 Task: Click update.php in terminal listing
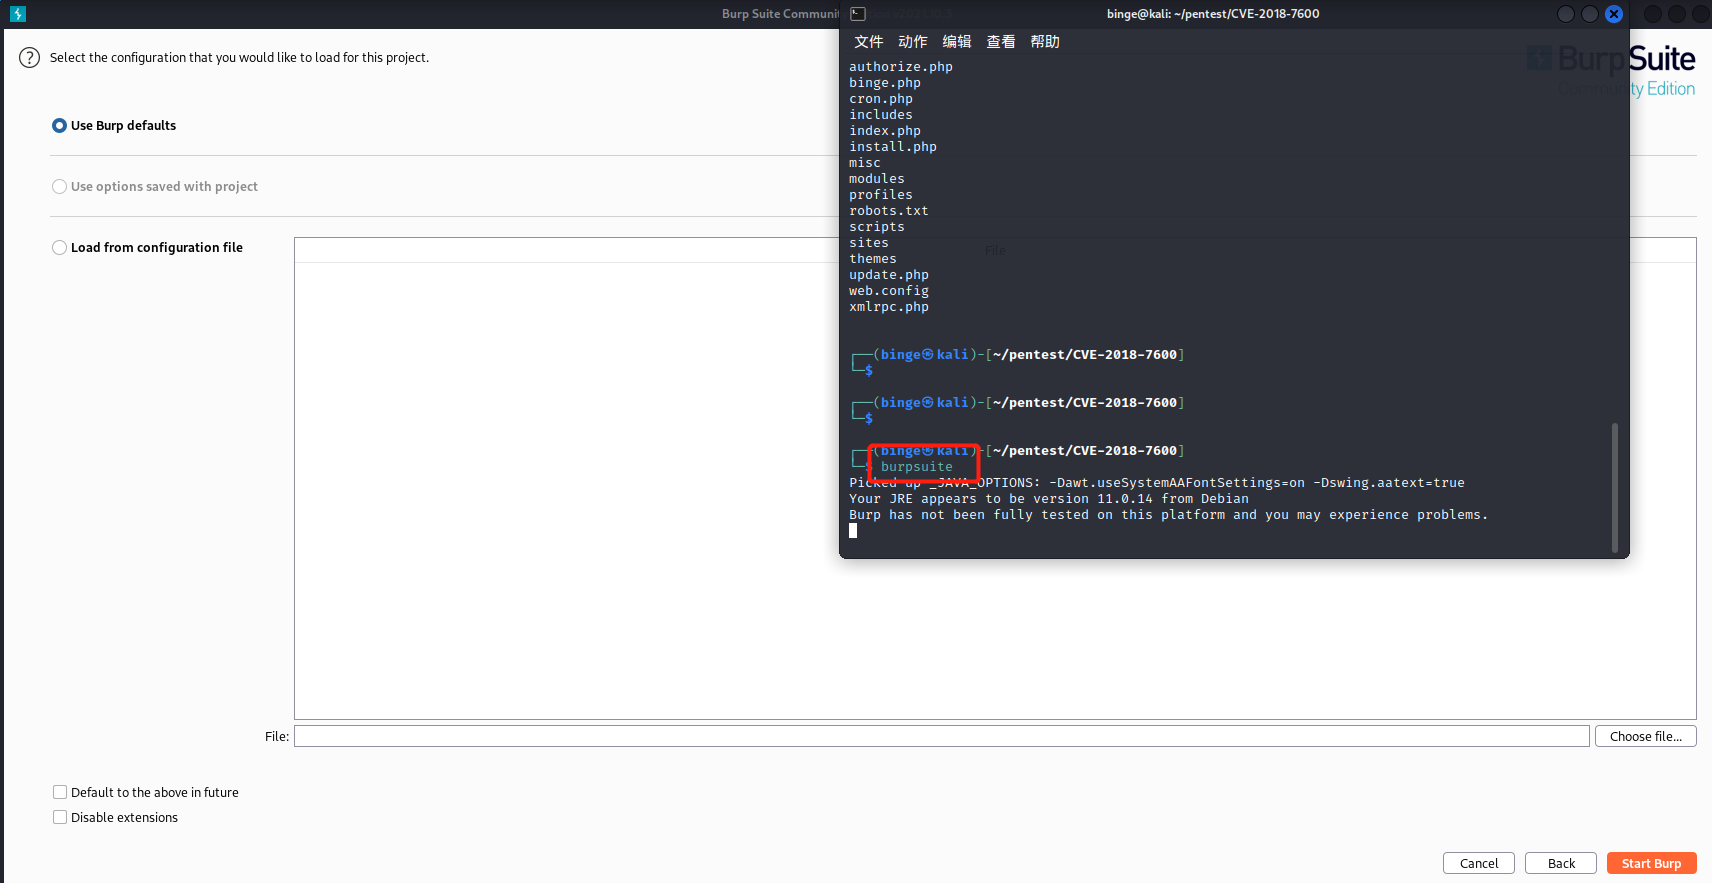[889, 275]
